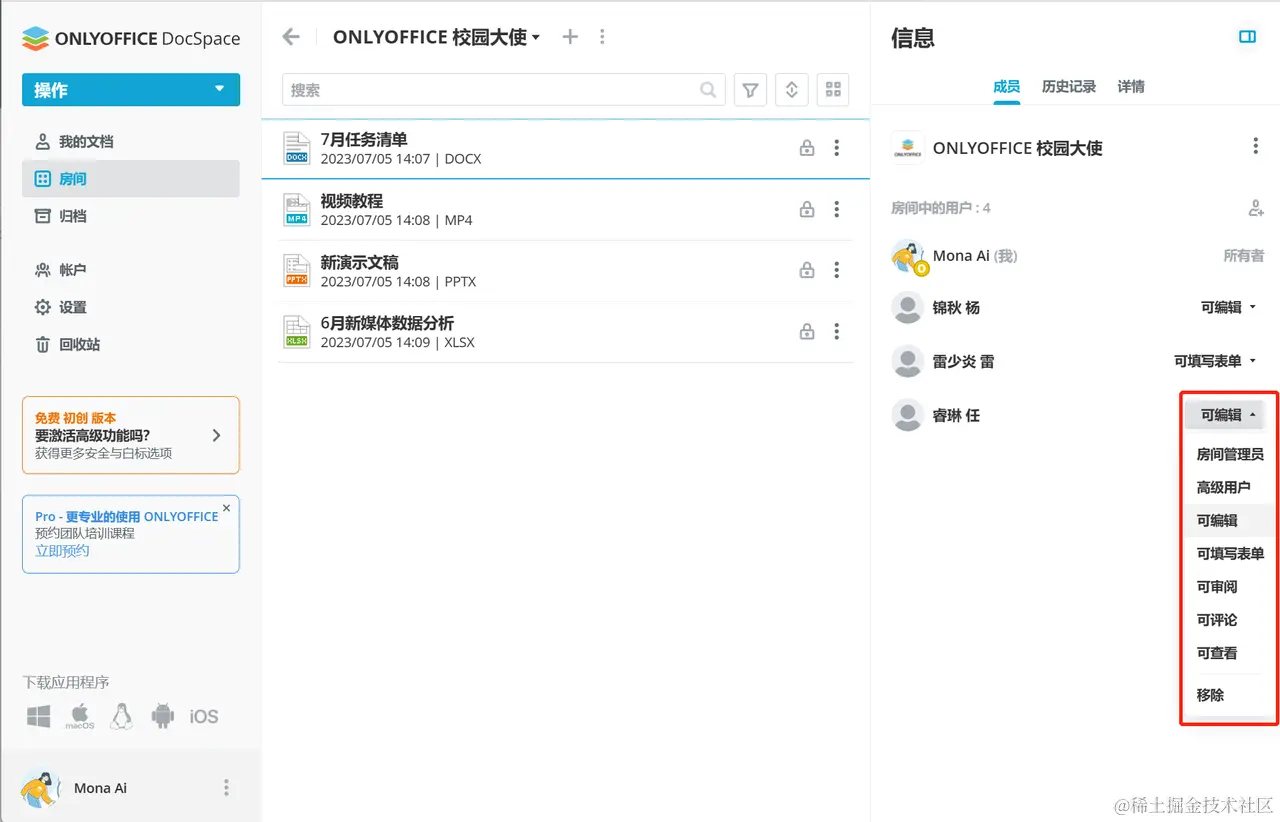This screenshot has height=822, width=1280.
Task: Expand the 操作 dropdown button
Action: click(x=219, y=89)
